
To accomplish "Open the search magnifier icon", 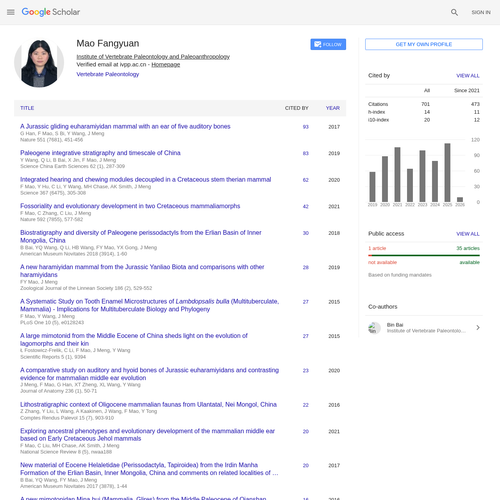I will pos(454,12).
